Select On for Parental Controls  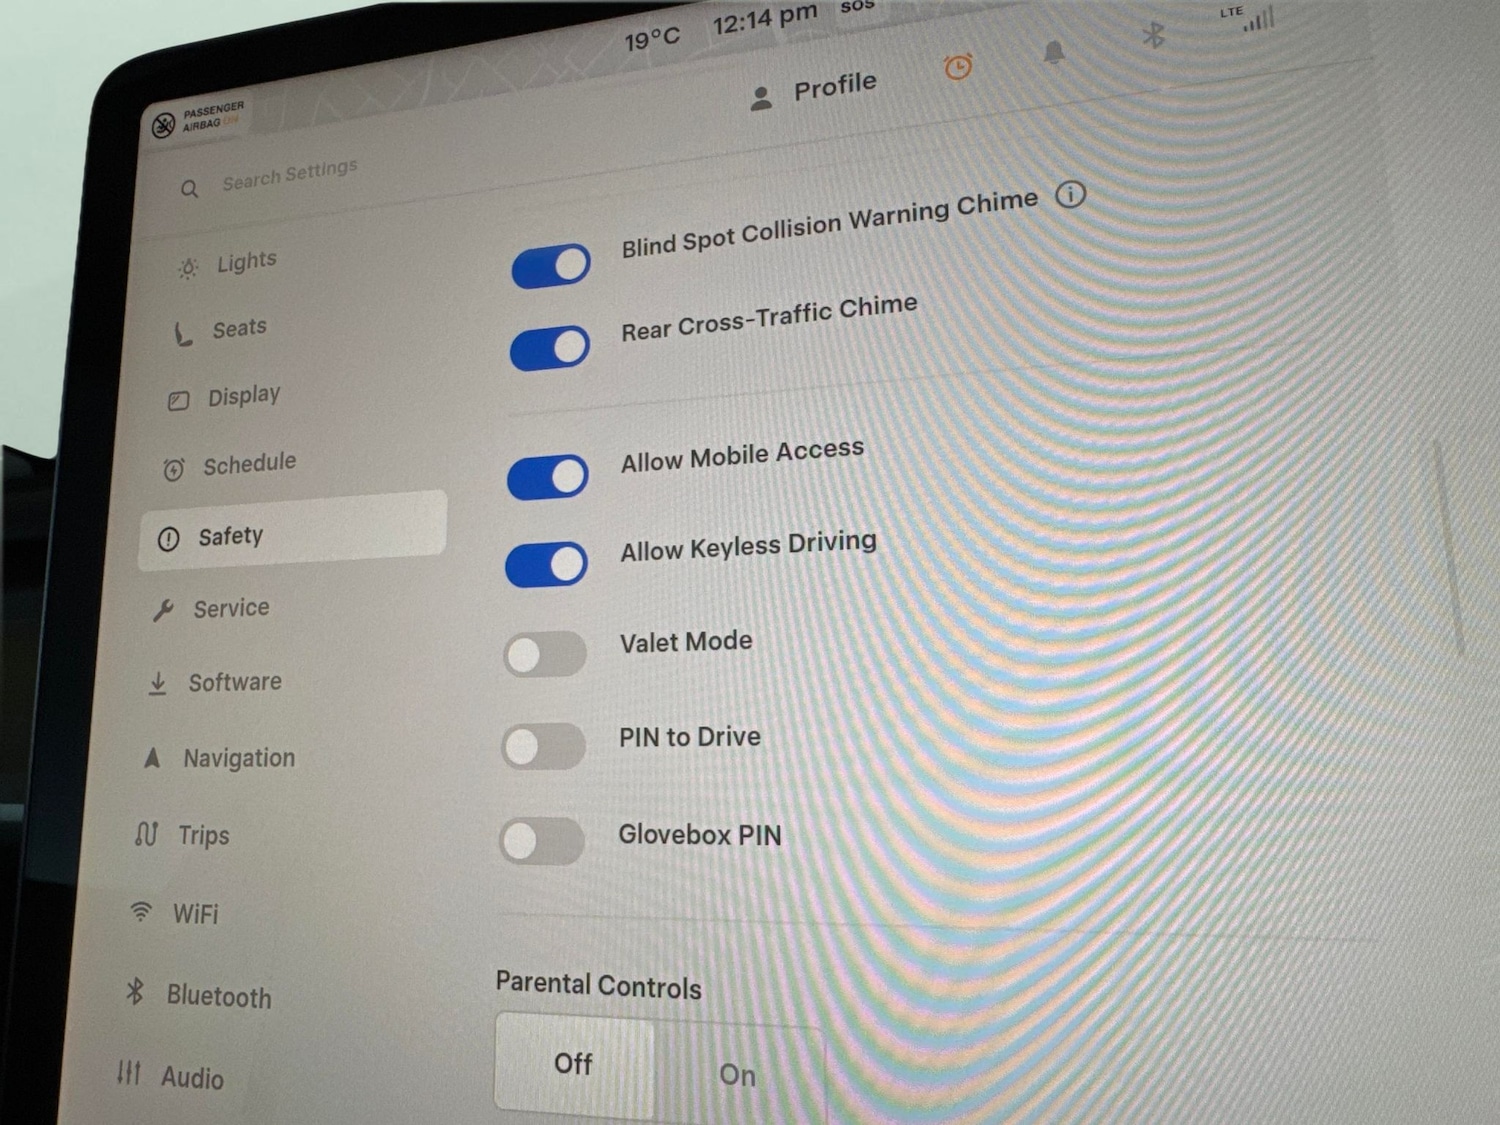[x=738, y=1074]
